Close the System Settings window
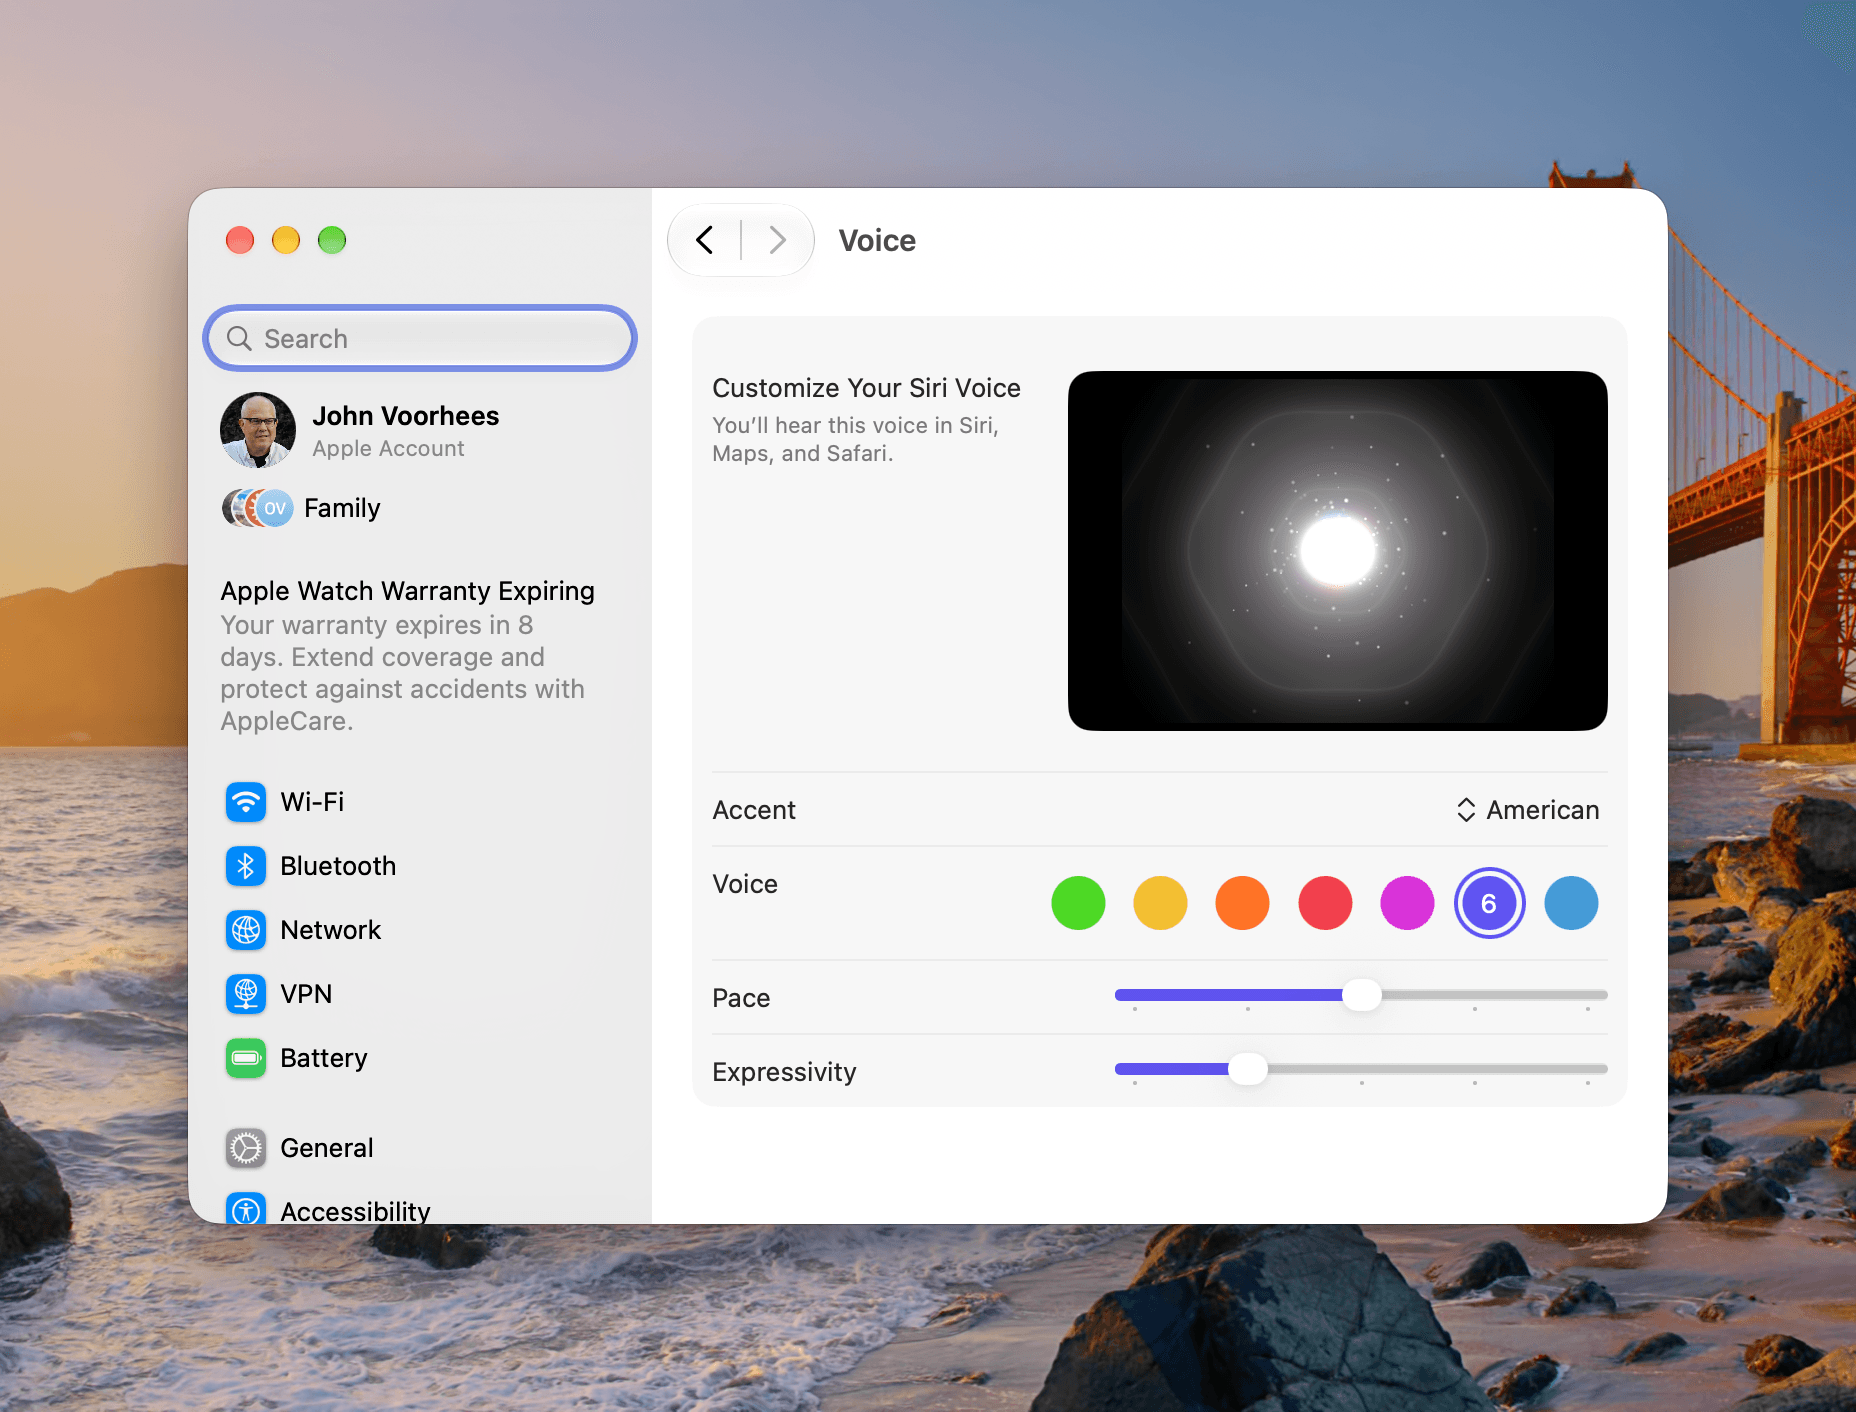Image resolution: width=1856 pixels, height=1412 pixels. point(240,240)
